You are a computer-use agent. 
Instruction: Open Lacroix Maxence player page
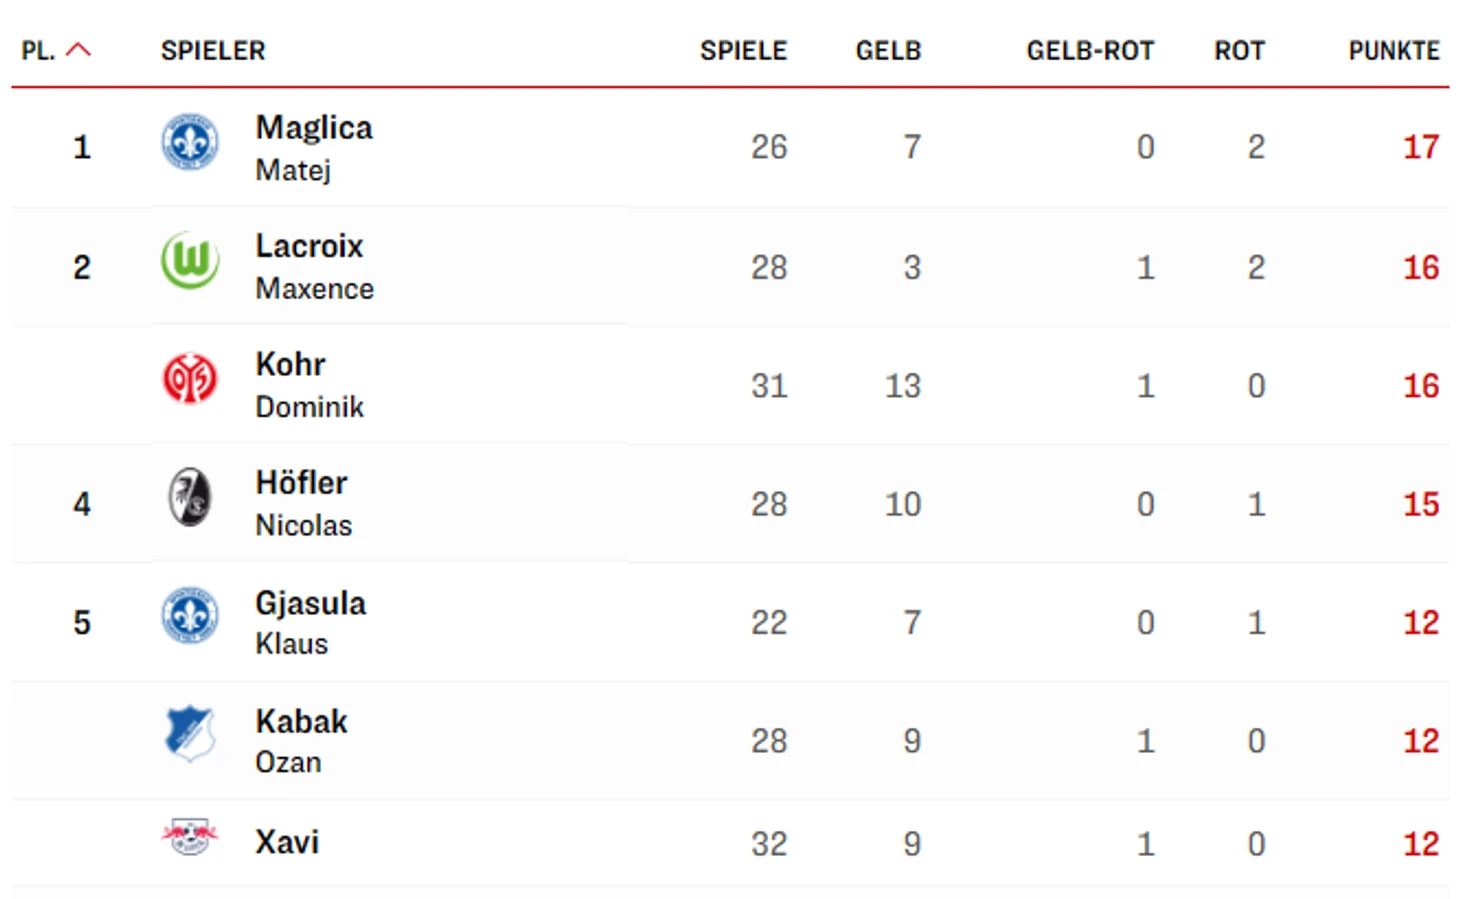(313, 266)
